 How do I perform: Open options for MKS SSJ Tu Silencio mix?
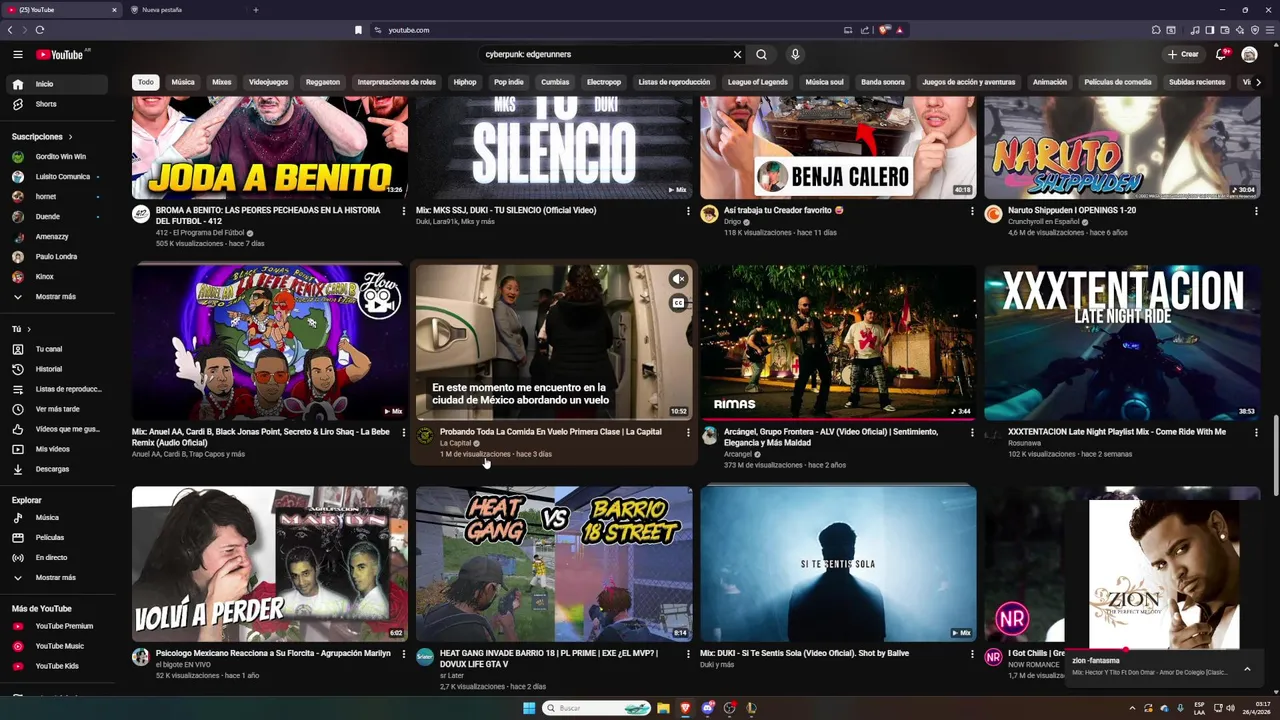[x=688, y=211]
